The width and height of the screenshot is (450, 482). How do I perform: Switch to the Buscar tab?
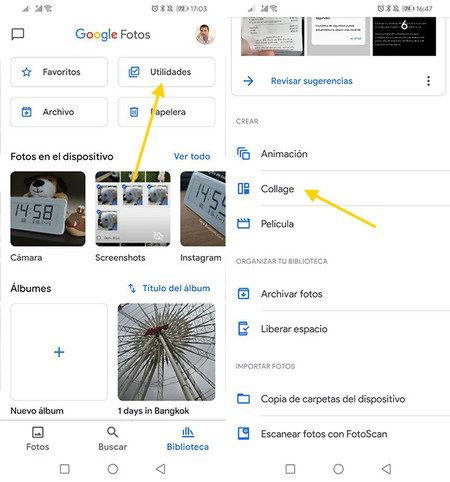point(113,439)
